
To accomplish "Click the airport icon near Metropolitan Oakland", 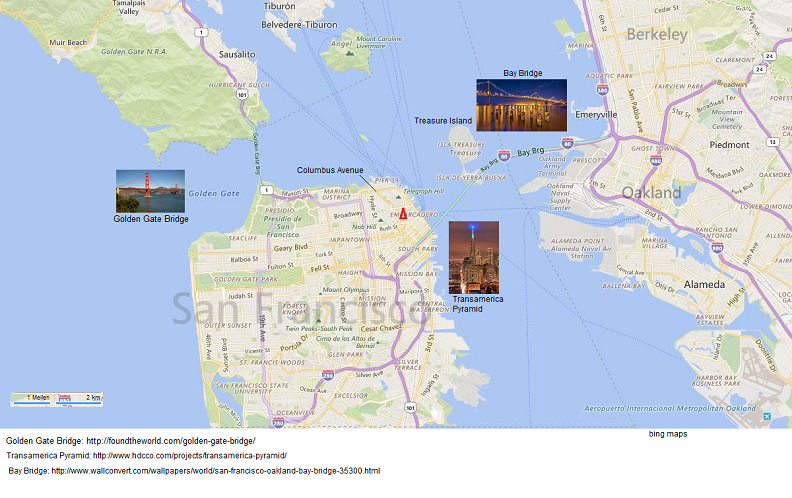I will click(x=767, y=417).
